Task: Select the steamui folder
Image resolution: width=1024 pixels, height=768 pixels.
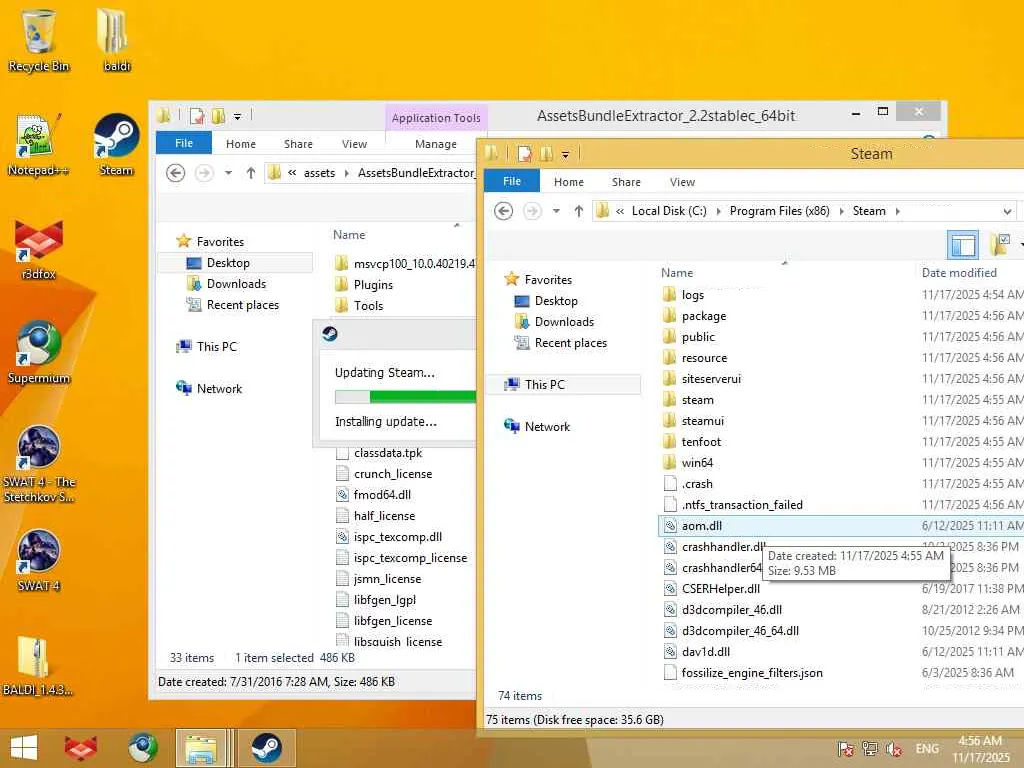Action: click(x=702, y=421)
